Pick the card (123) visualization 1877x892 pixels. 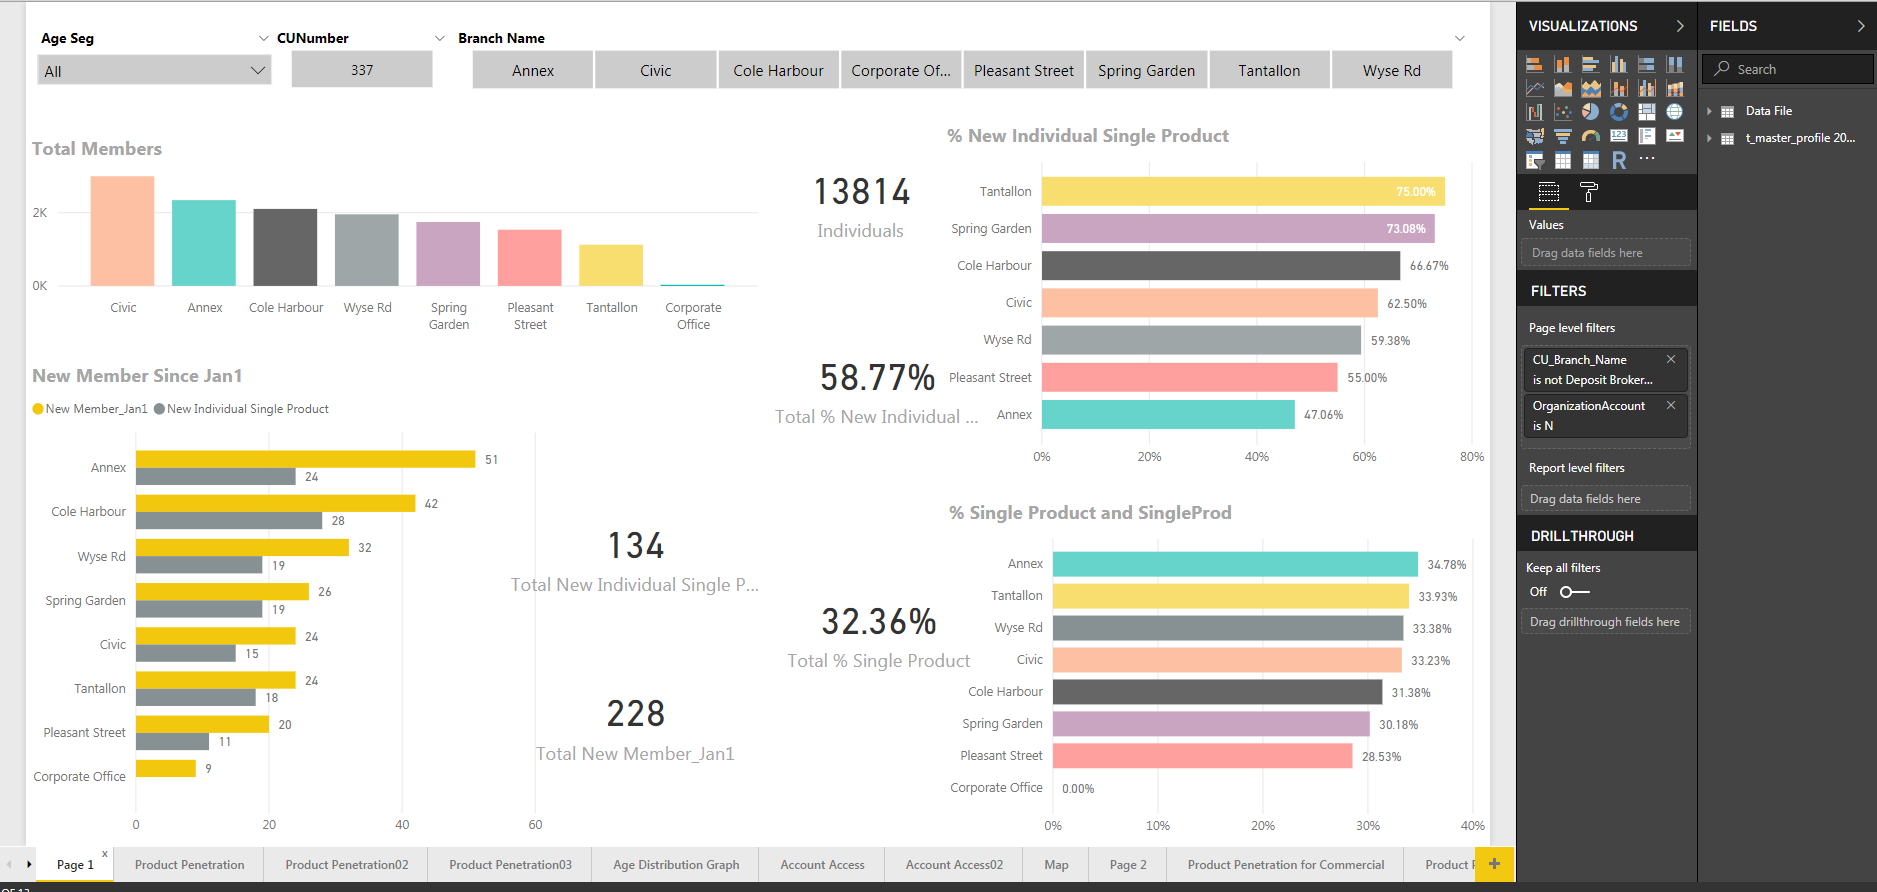(x=1618, y=137)
